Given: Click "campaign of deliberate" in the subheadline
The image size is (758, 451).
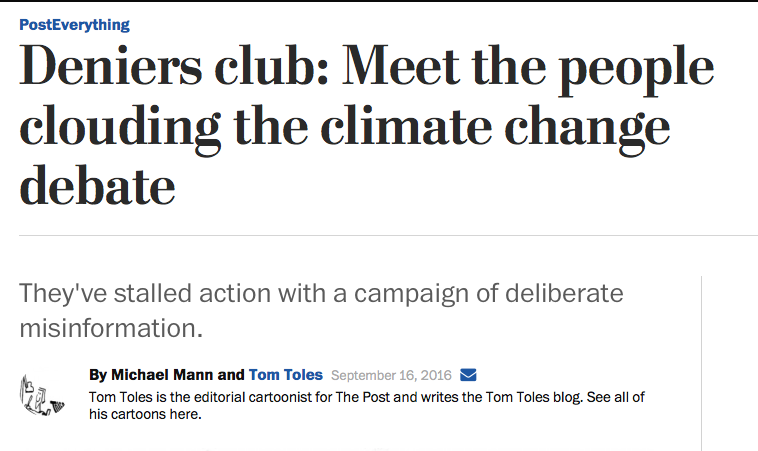Looking at the screenshot, I should 489,294.
